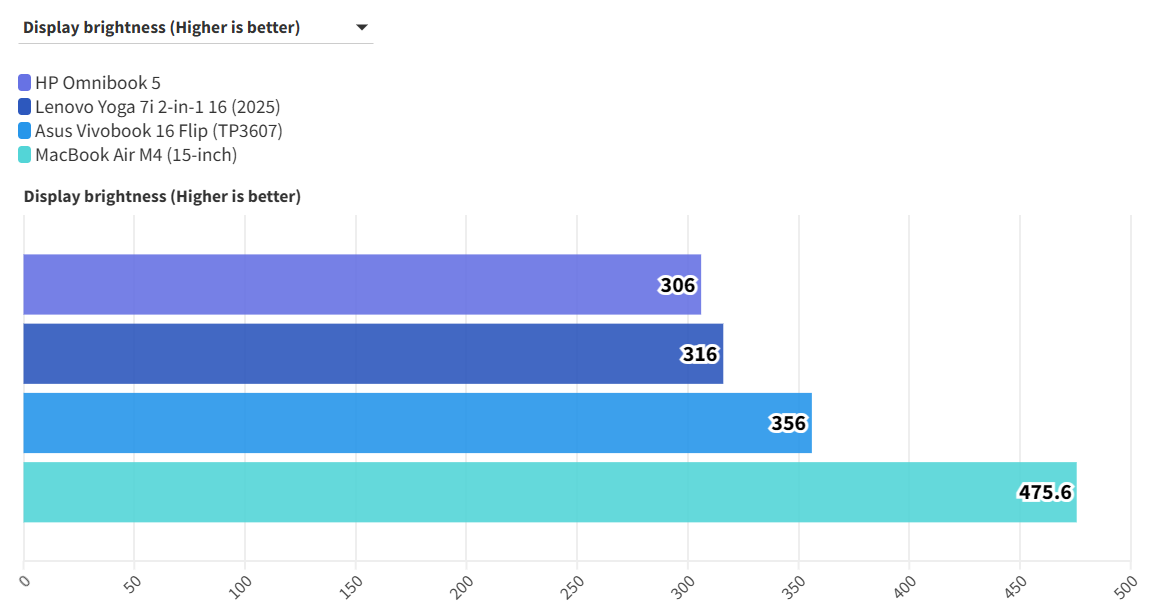
Task: Open the Display brightness benchmark dropdown
Action: (195, 28)
